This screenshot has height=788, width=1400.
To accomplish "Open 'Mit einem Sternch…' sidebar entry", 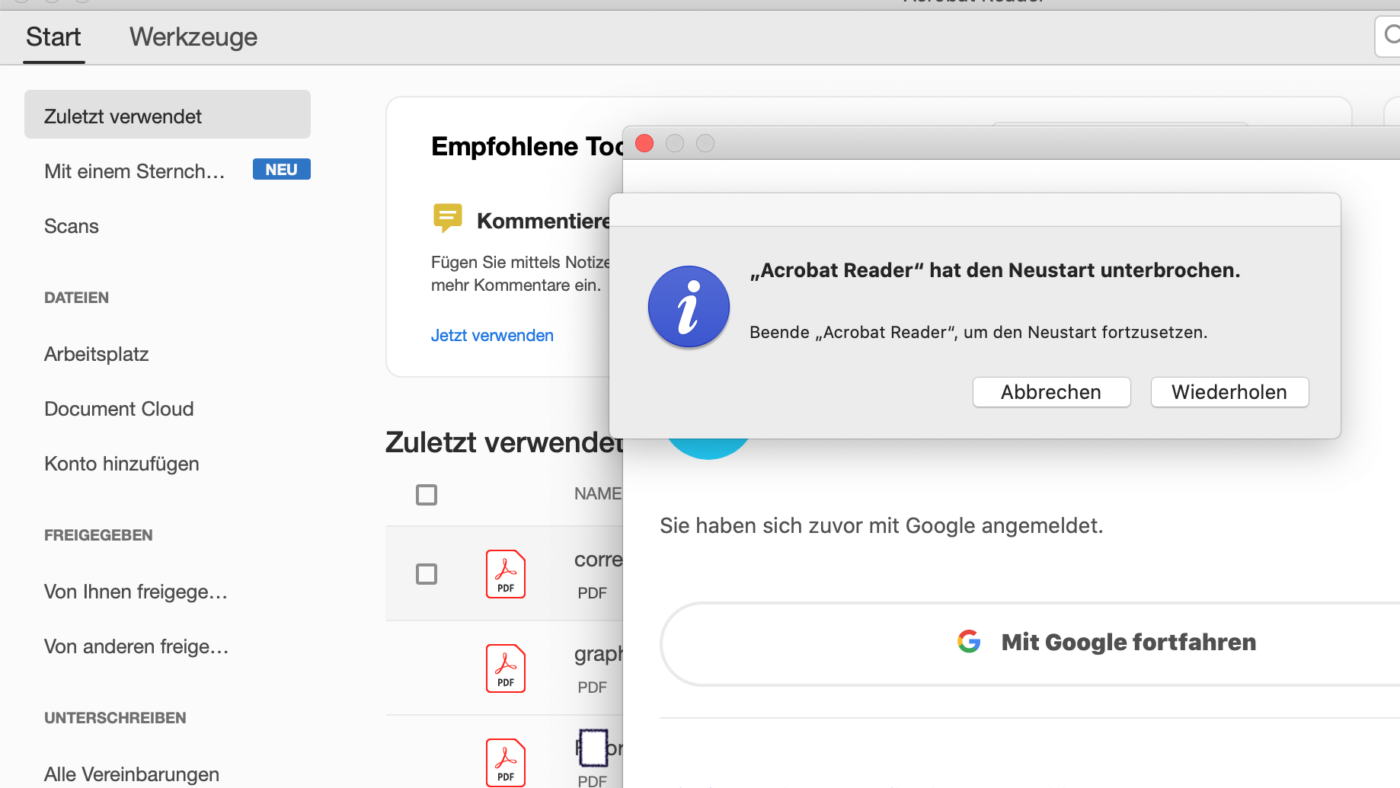I will click(x=134, y=171).
